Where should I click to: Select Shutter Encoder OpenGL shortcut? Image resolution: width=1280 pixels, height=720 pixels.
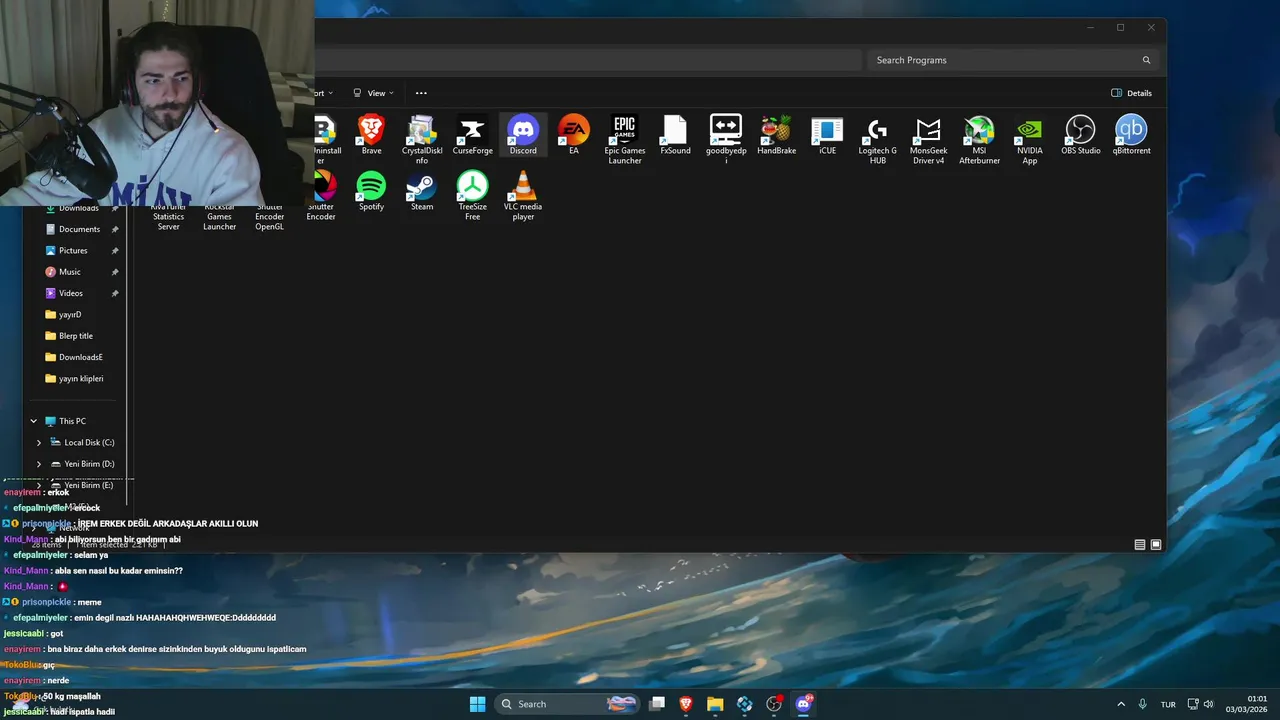270,215
